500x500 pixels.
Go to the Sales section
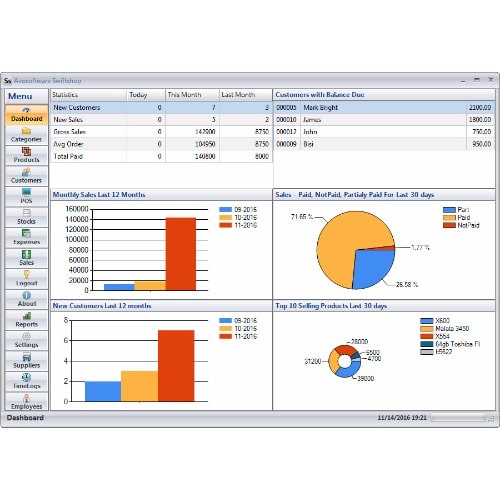click(26, 258)
